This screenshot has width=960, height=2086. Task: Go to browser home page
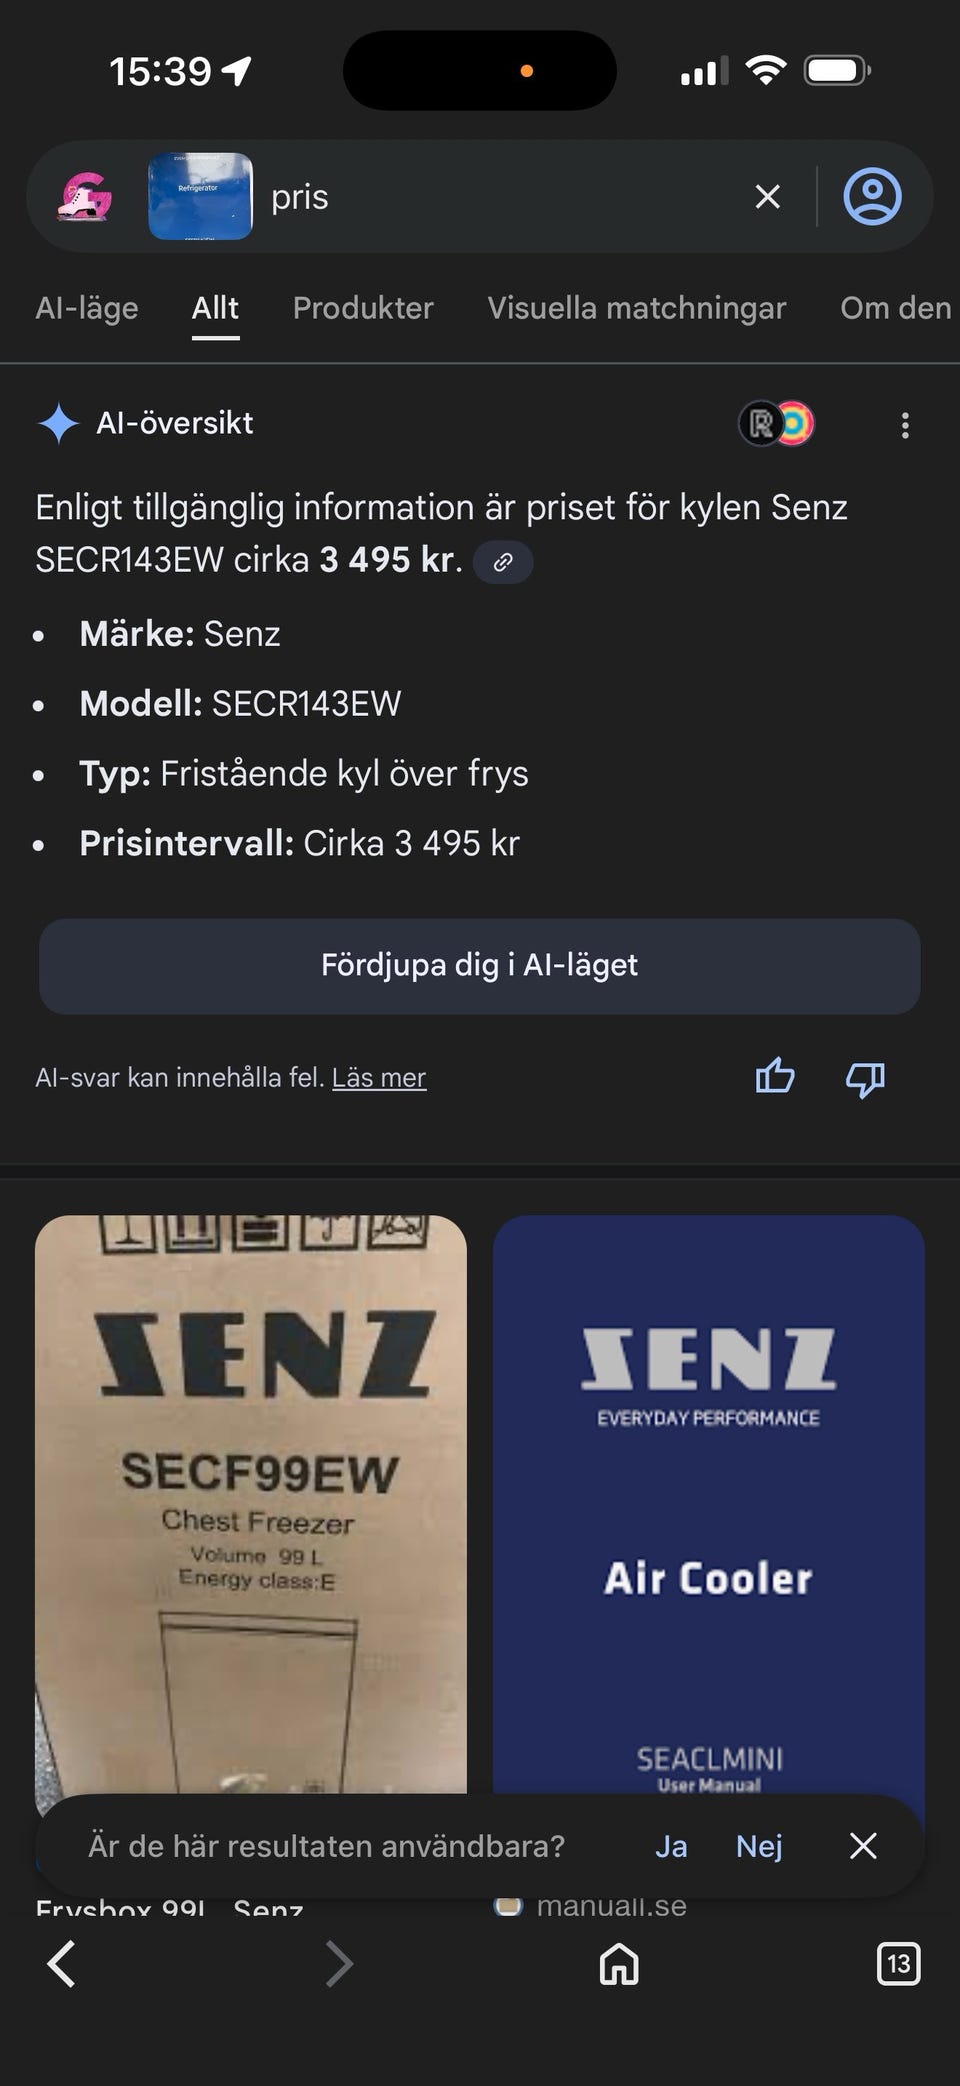click(619, 1963)
